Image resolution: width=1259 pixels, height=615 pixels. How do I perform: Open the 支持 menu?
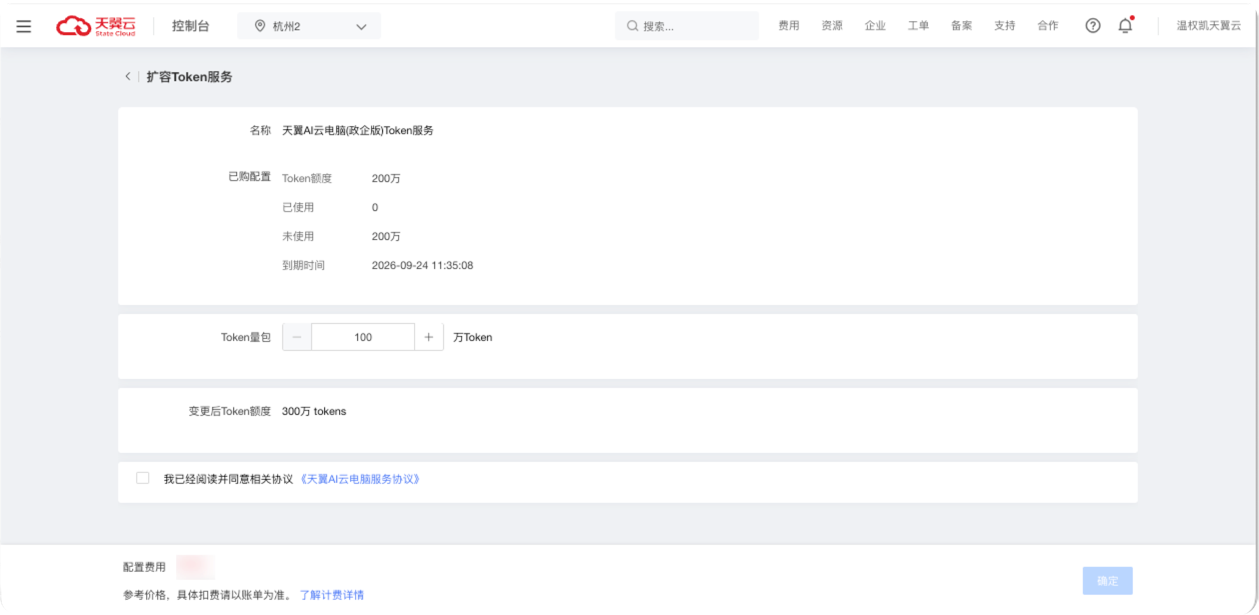1004,26
